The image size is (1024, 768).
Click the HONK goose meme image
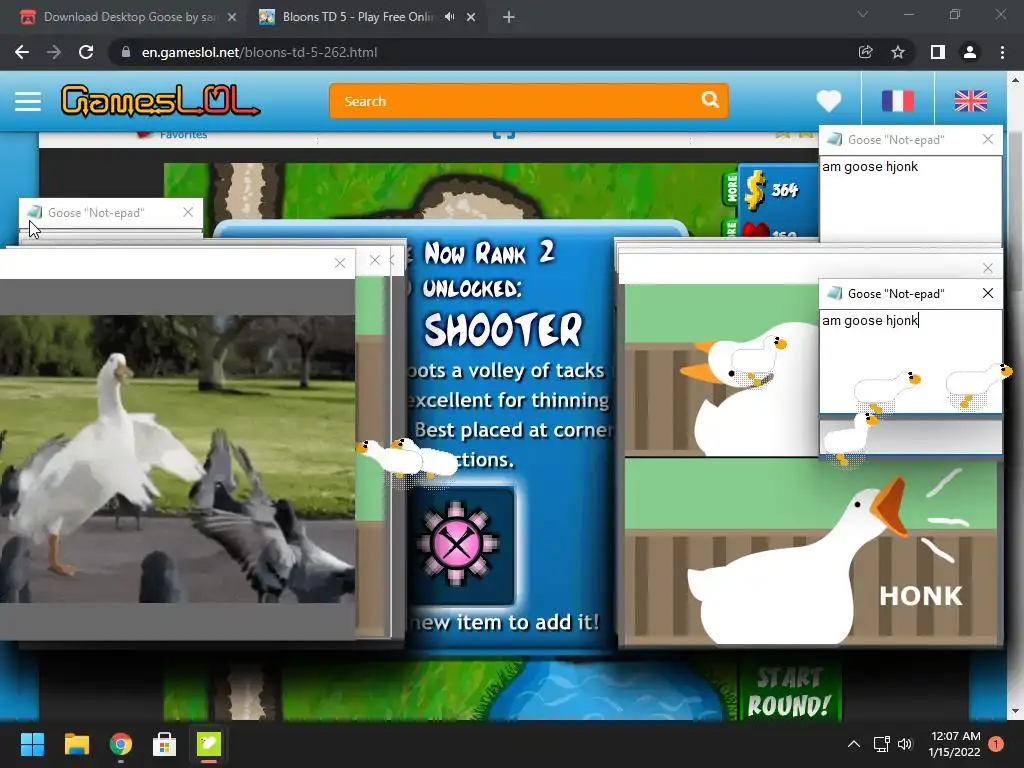810,552
